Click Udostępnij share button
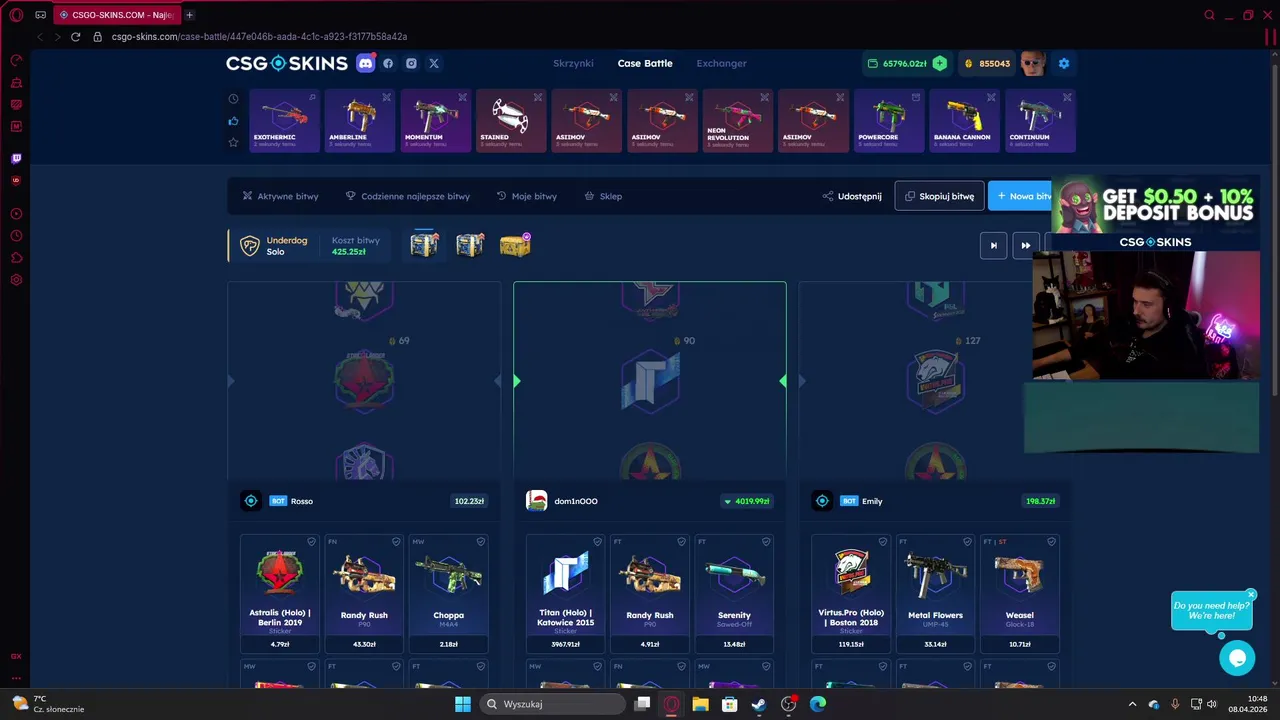 [852, 196]
